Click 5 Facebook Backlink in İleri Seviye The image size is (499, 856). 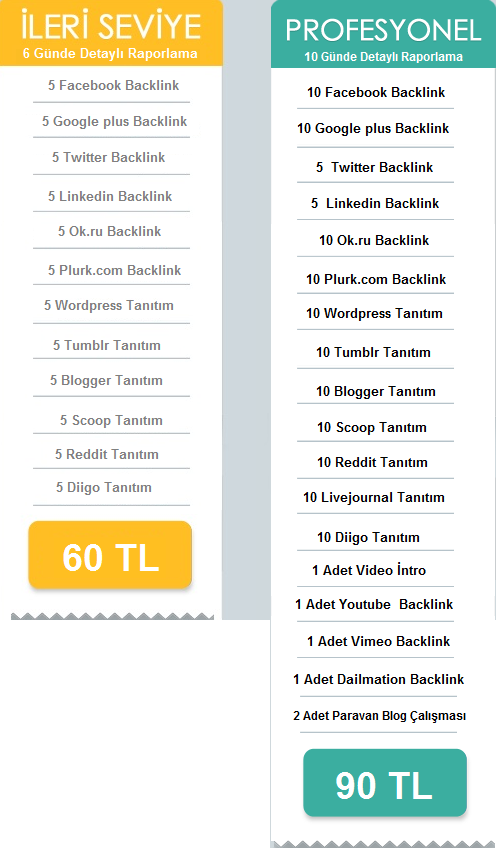pyautogui.click(x=114, y=85)
